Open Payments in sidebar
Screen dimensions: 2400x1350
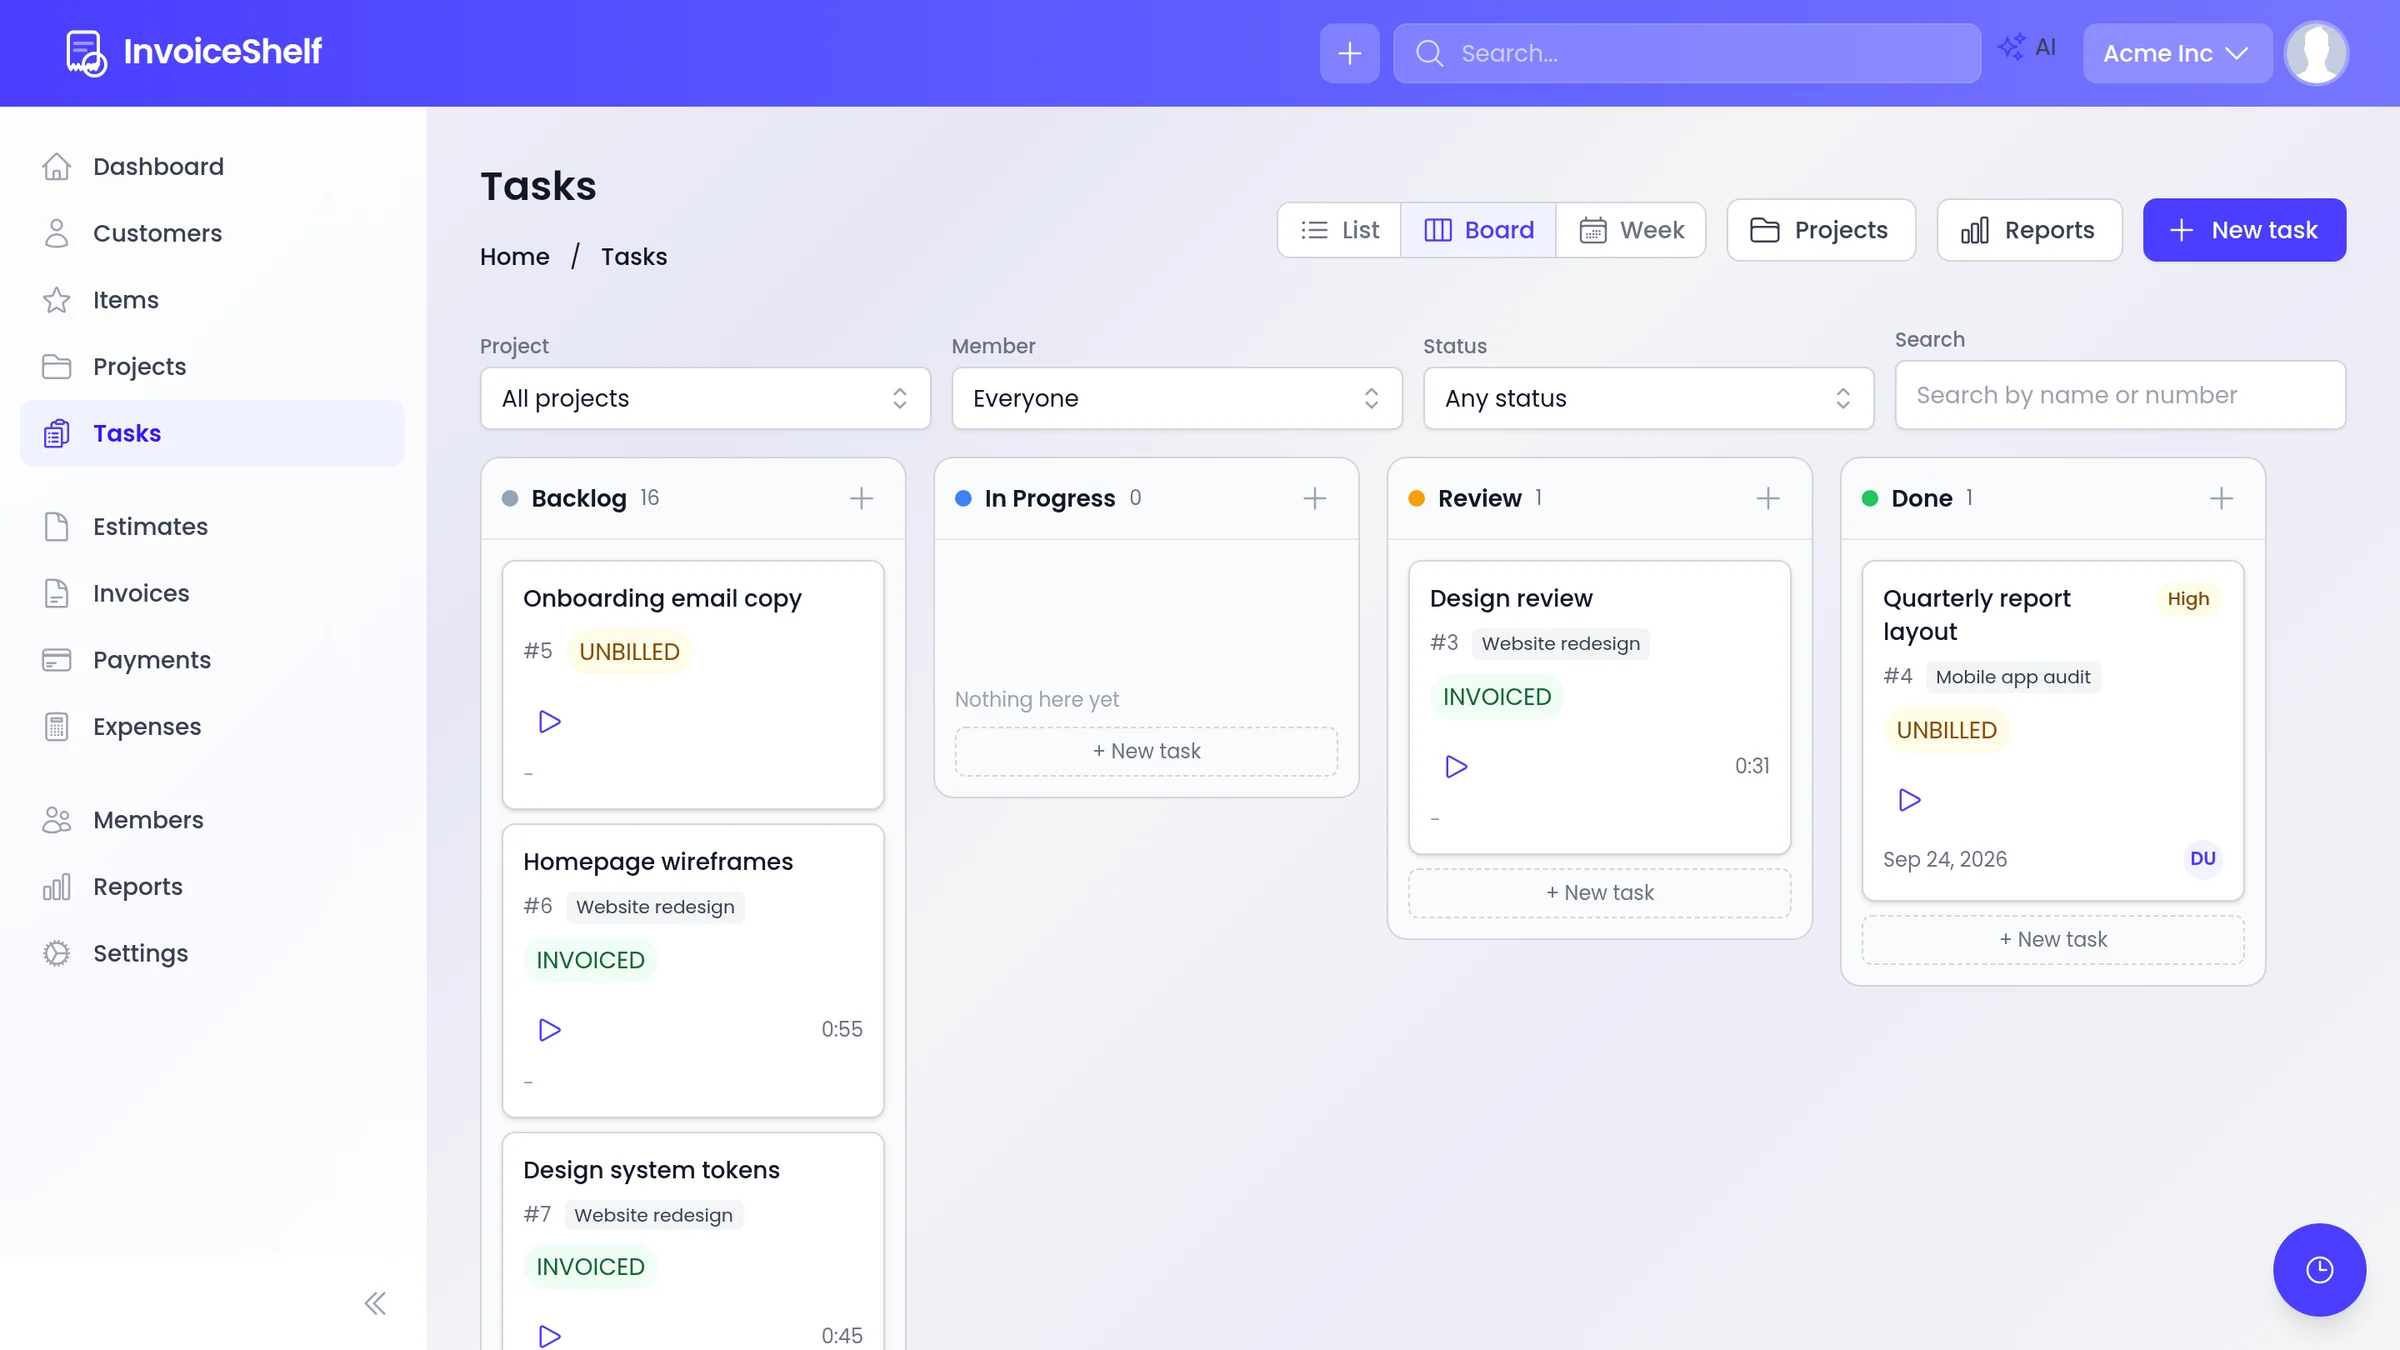pos(212,660)
